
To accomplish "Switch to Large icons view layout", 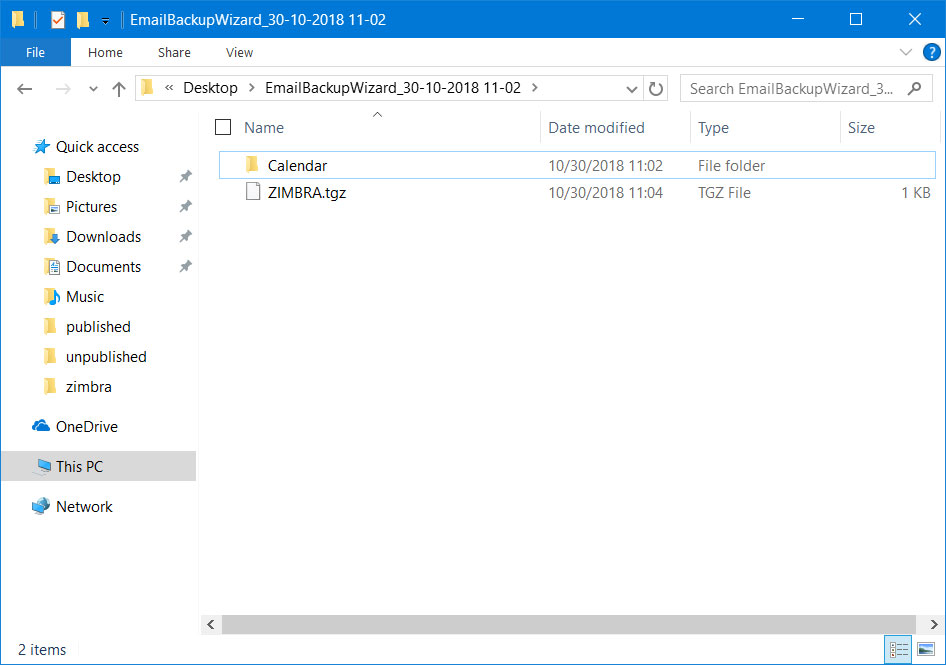I will click(925, 650).
